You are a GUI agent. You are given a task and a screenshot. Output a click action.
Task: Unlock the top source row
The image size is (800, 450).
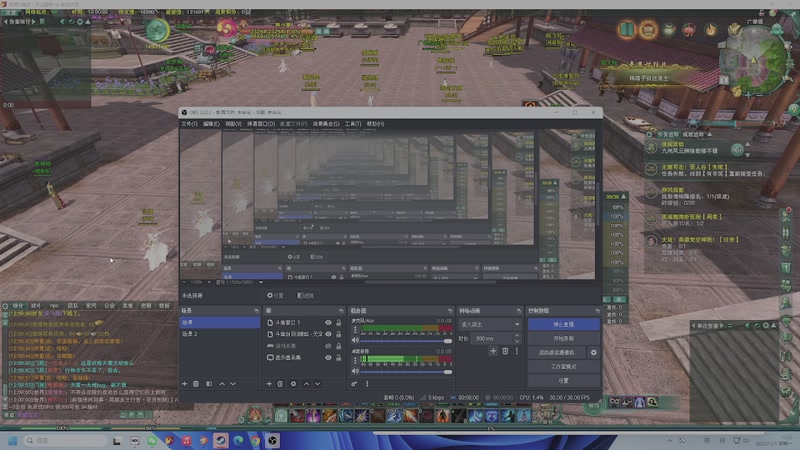(338, 322)
